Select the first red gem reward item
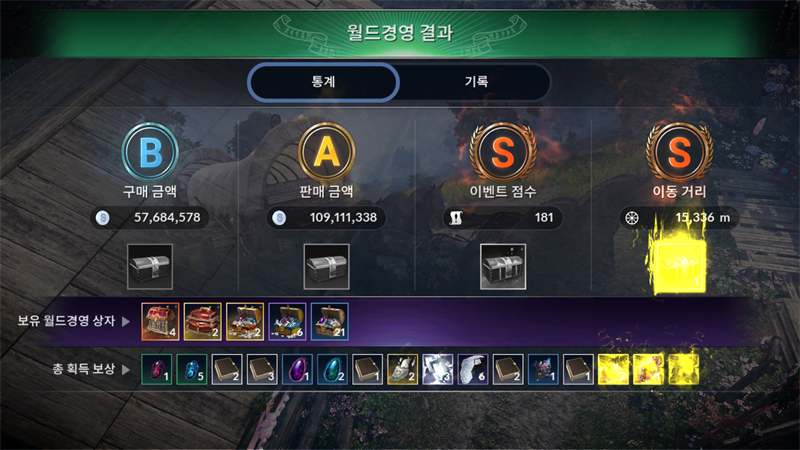800x450 pixels. click(x=157, y=369)
